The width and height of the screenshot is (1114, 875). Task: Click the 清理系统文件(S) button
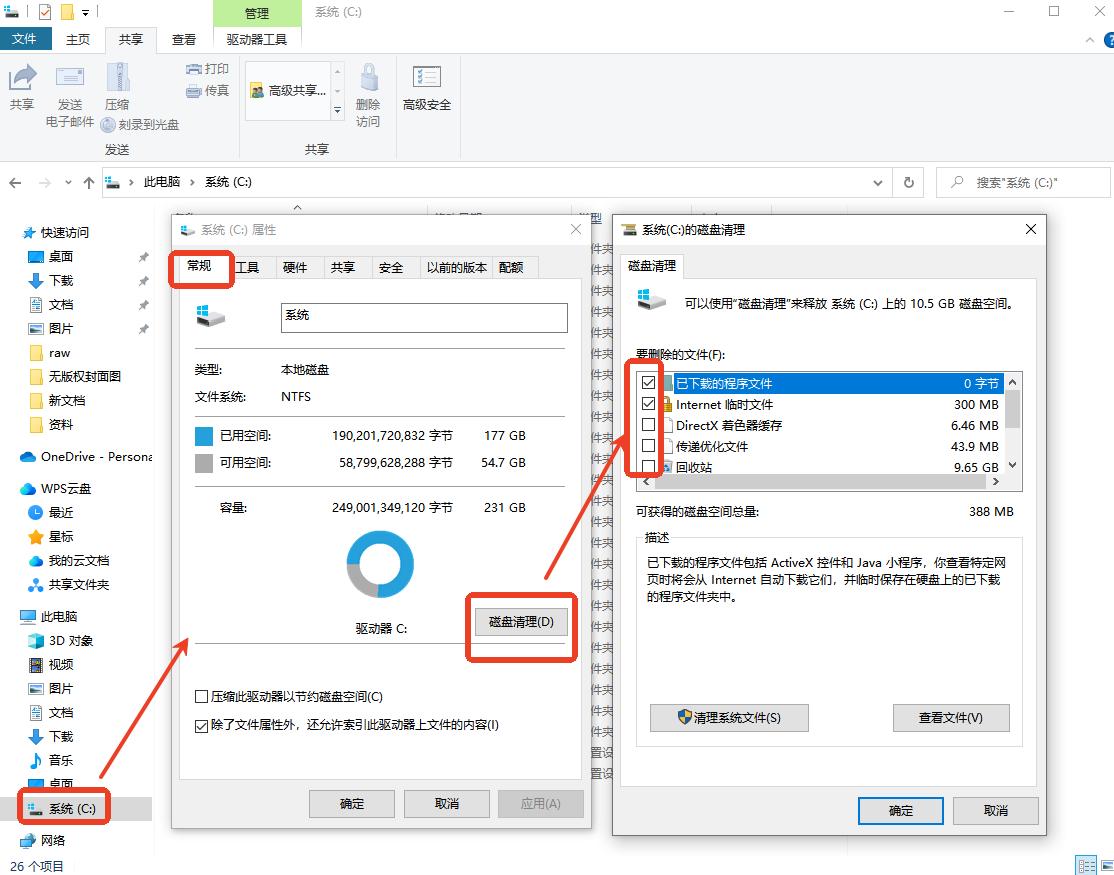click(728, 718)
